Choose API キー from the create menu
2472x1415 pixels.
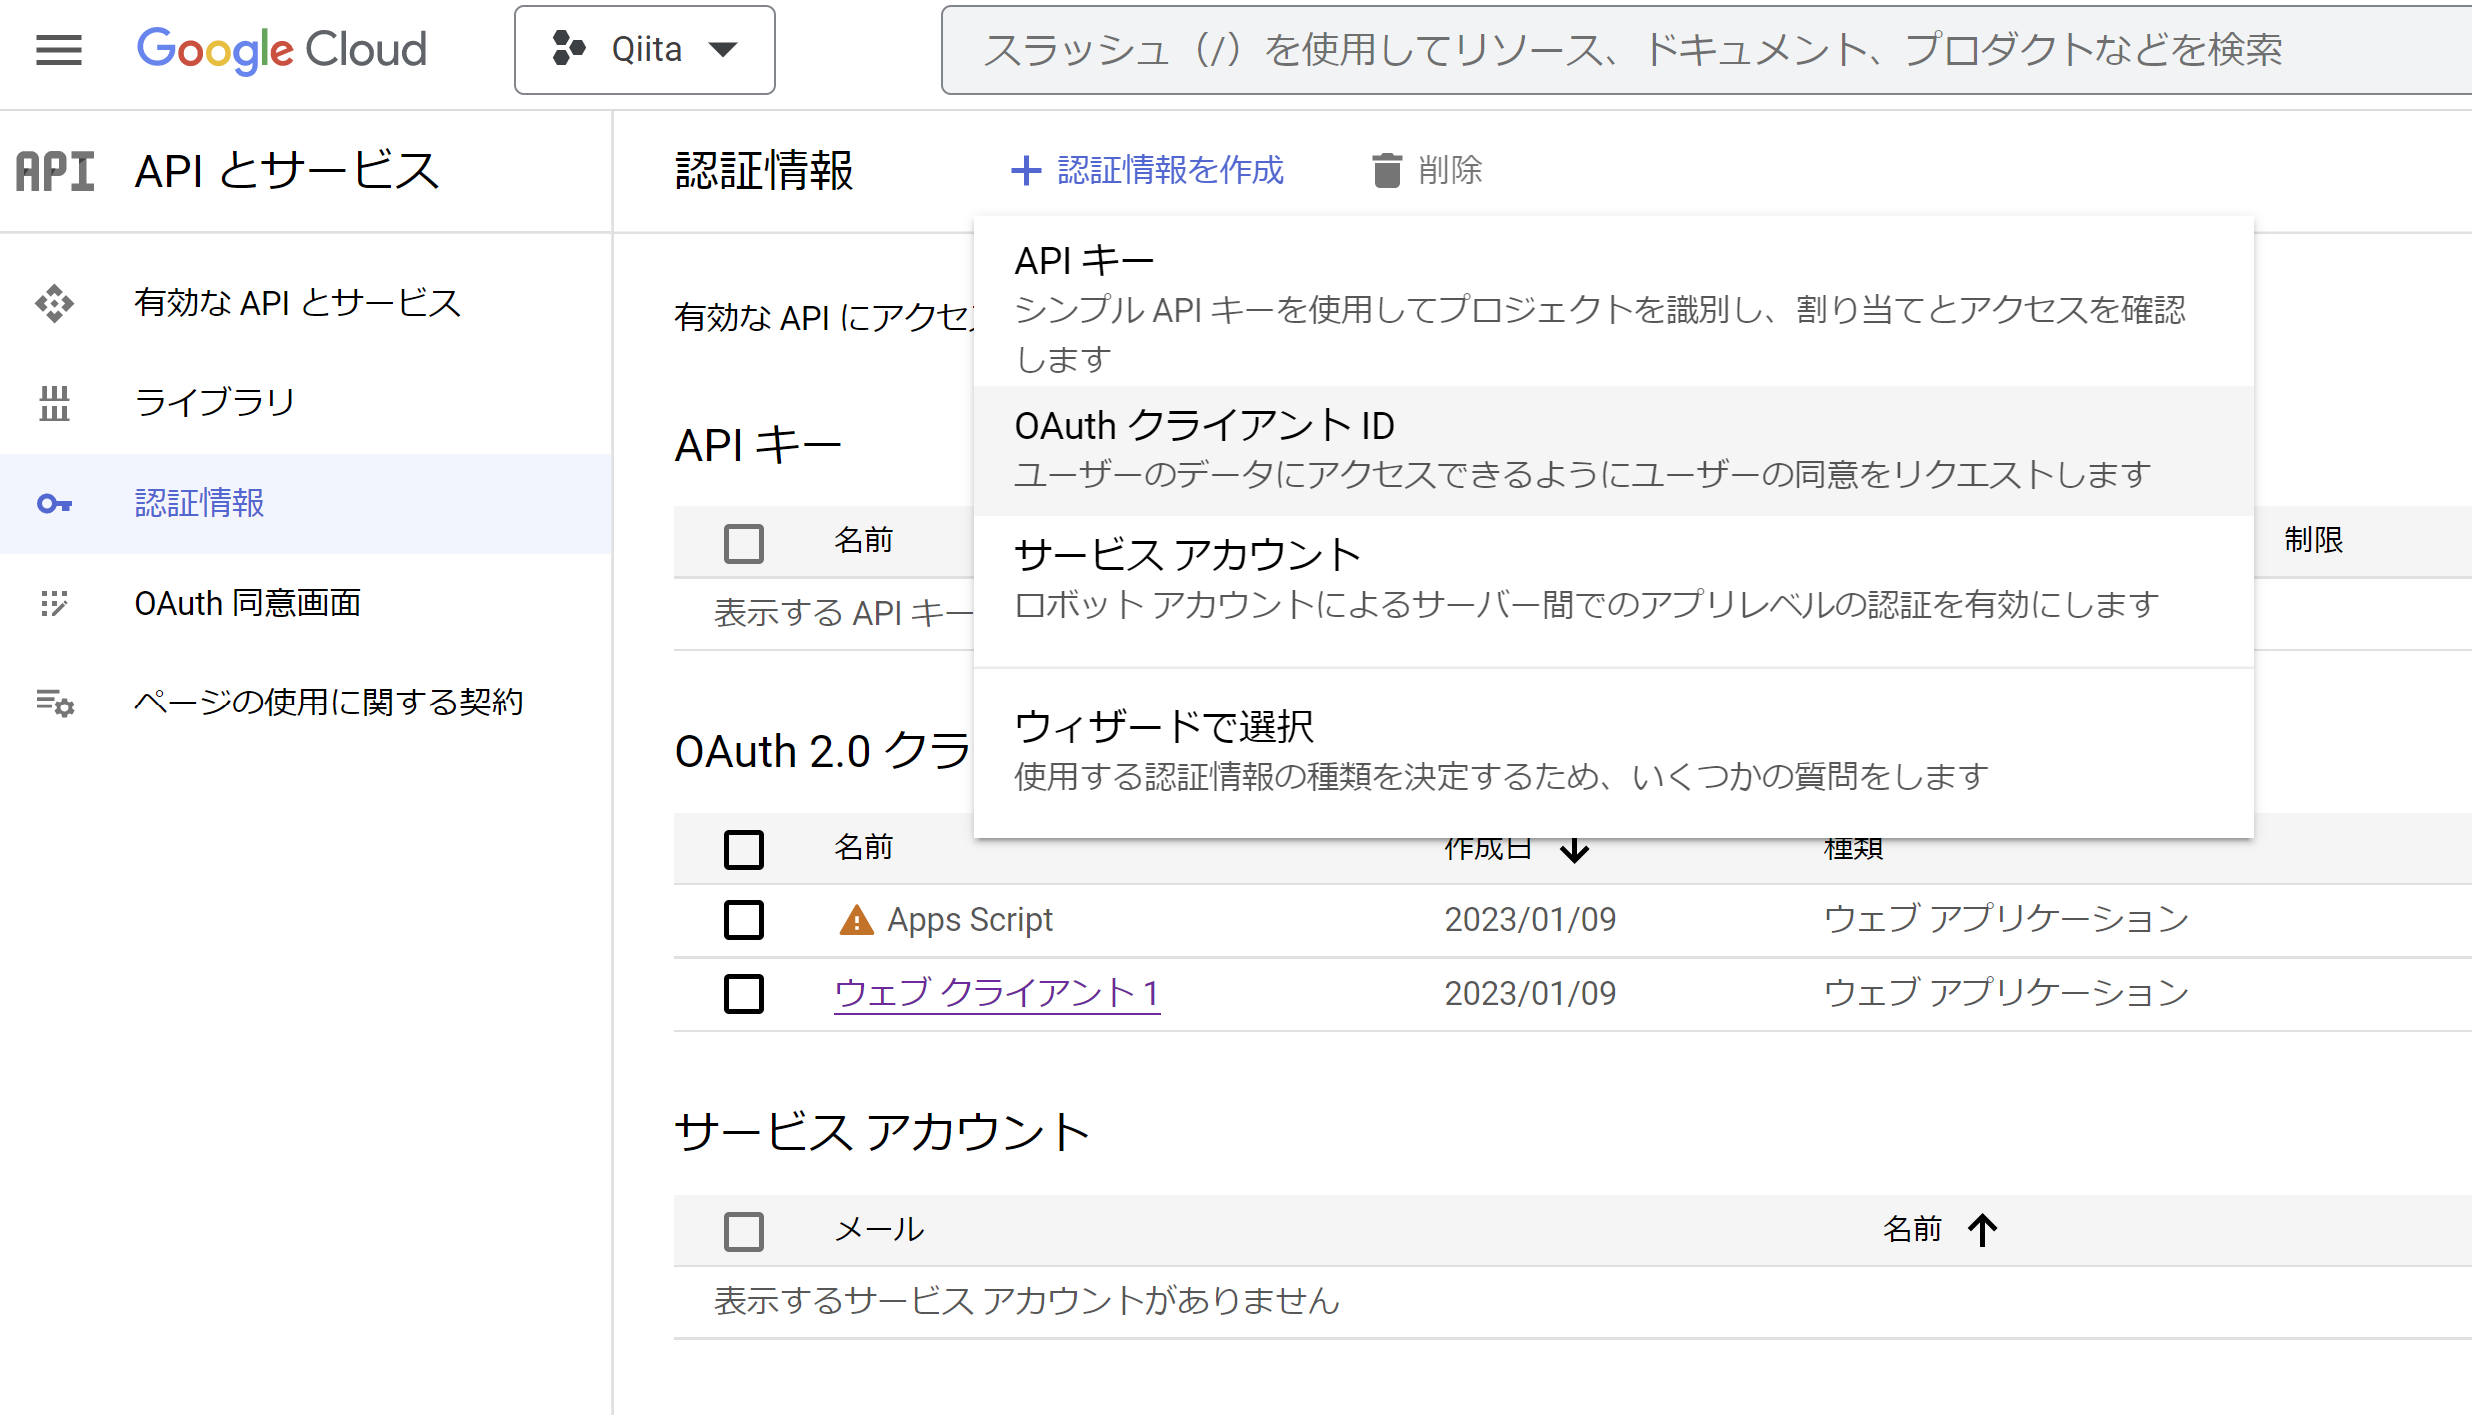point(1083,258)
